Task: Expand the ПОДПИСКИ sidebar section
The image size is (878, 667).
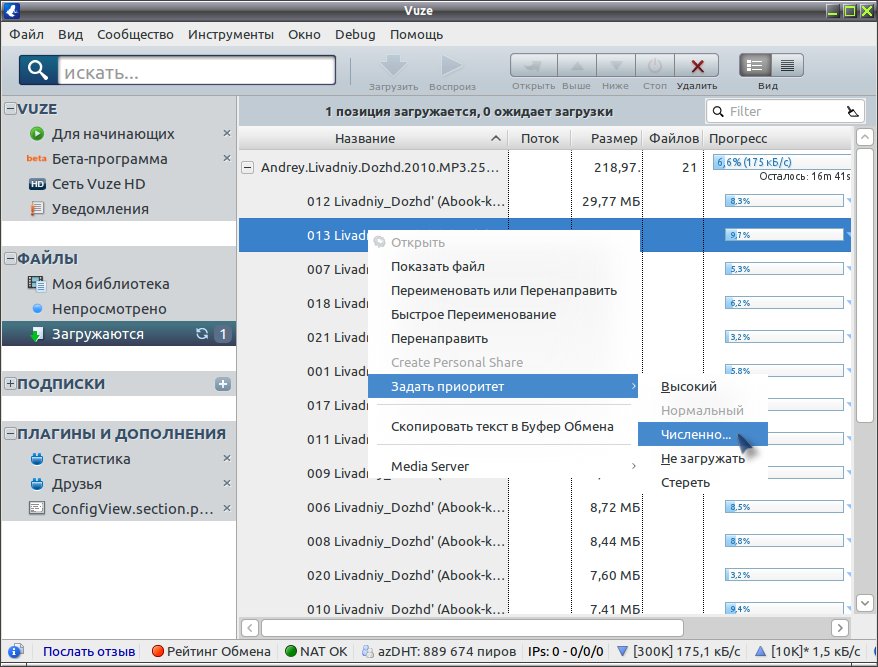Action: (10, 384)
